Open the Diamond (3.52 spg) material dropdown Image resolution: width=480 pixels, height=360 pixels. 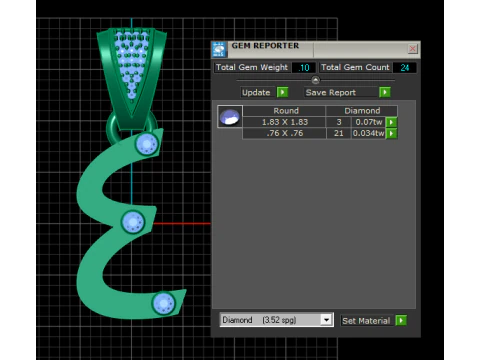point(327,320)
